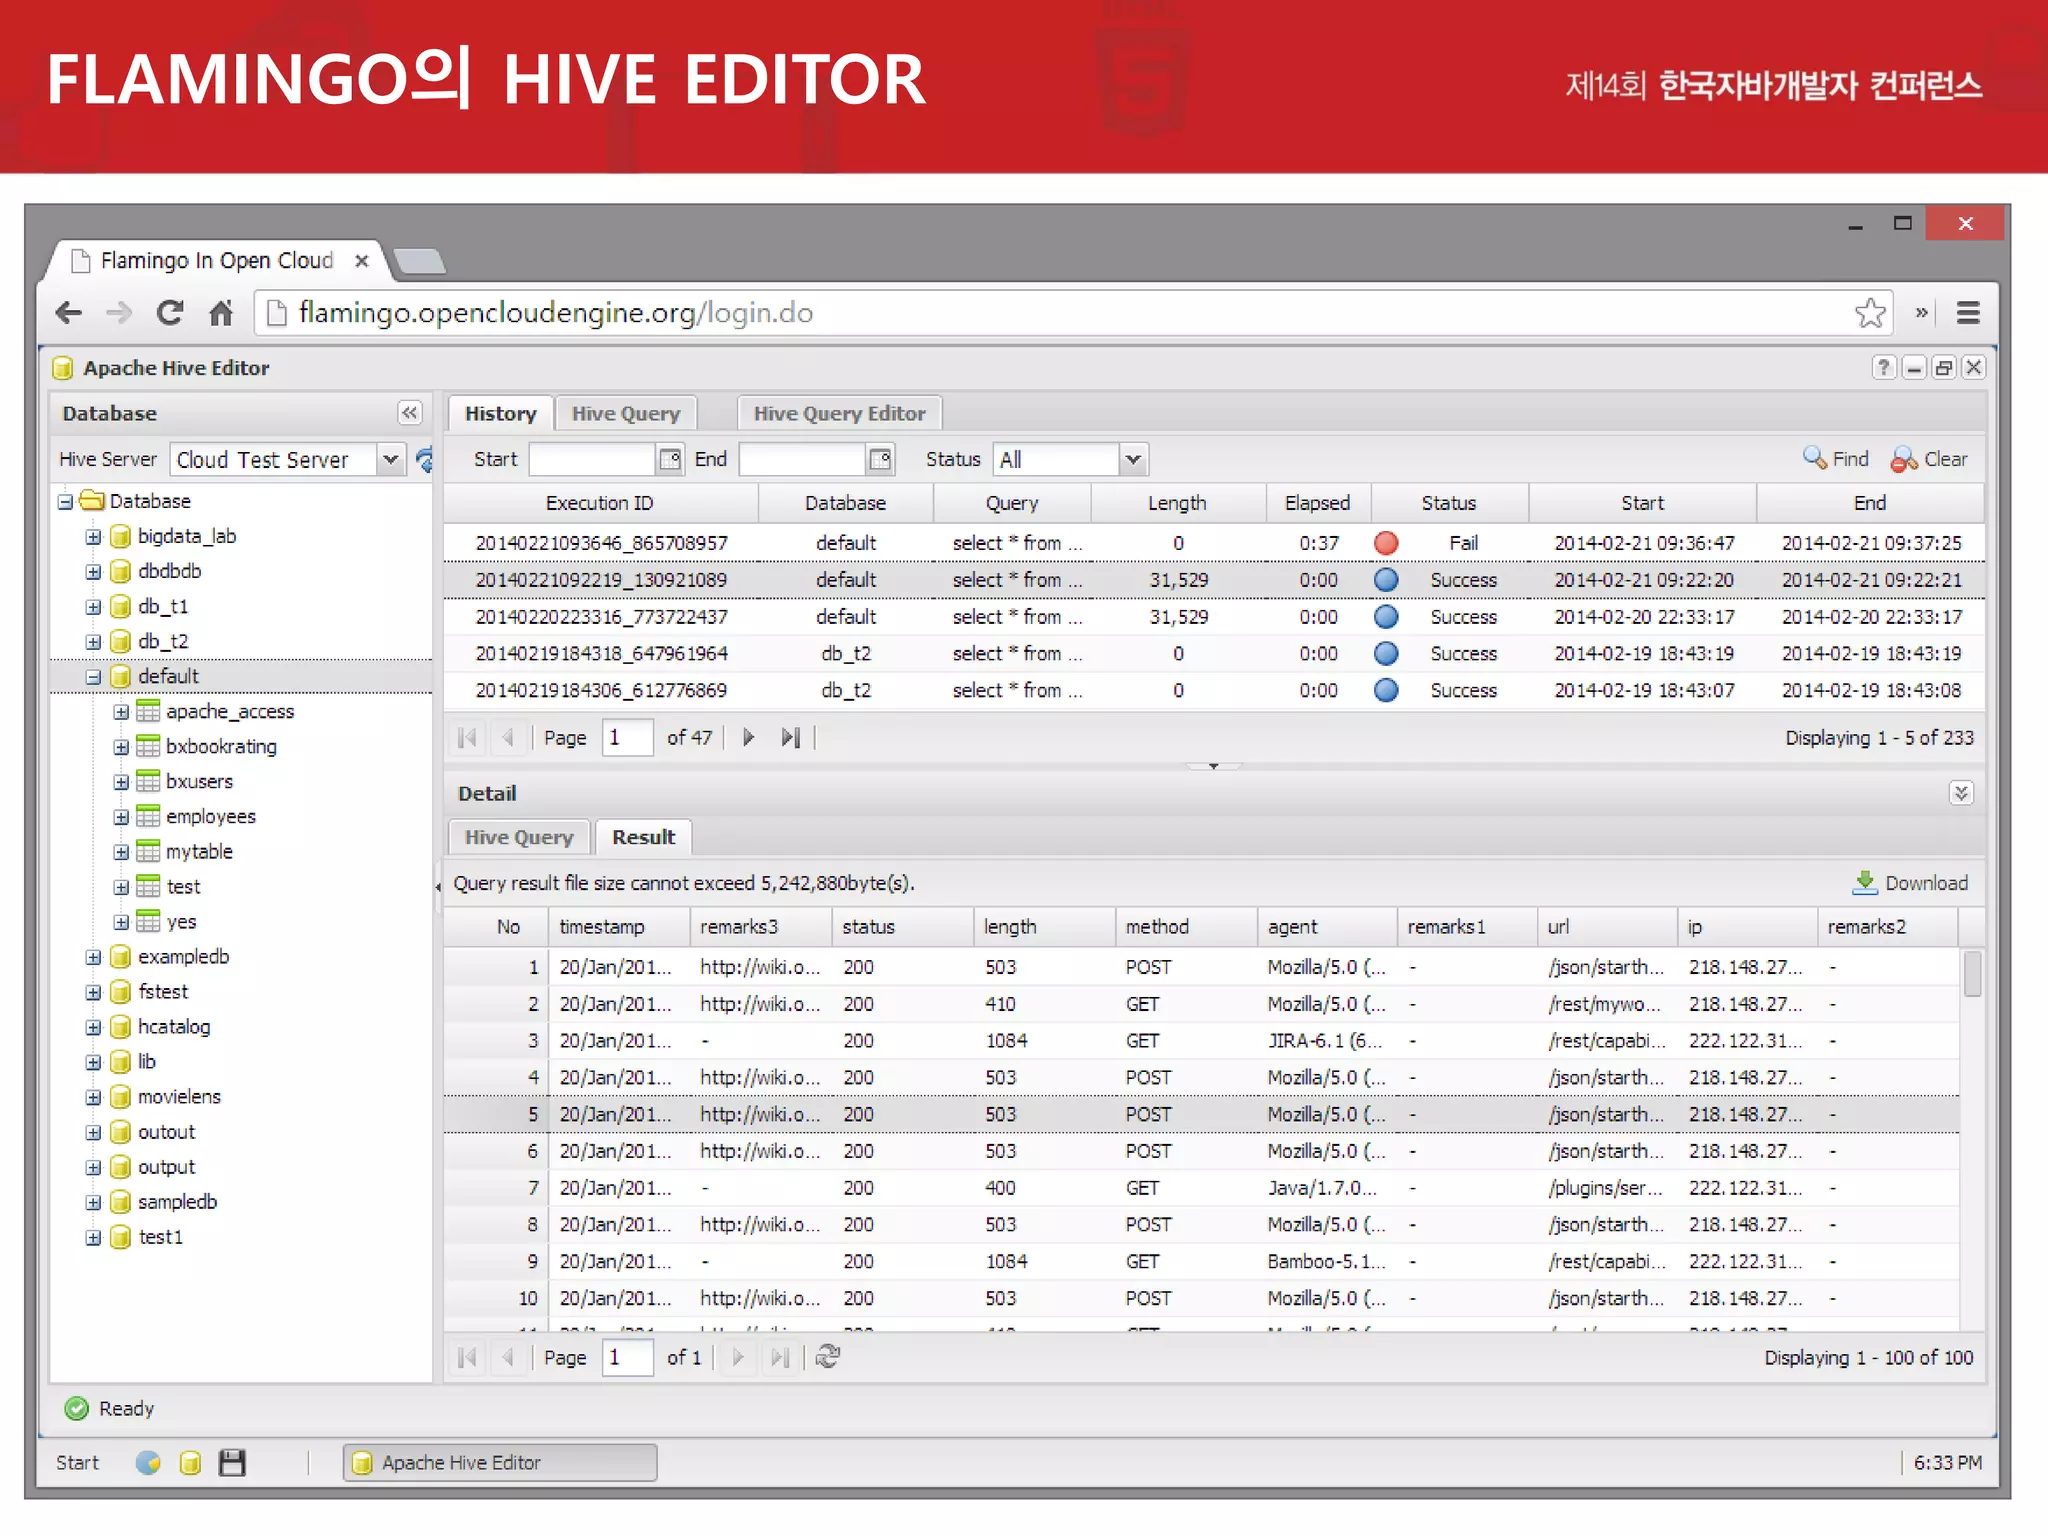The height and width of the screenshot is (1536, 2048).
Task: Open the Start date calendar picker
Action: pos(669,459)
